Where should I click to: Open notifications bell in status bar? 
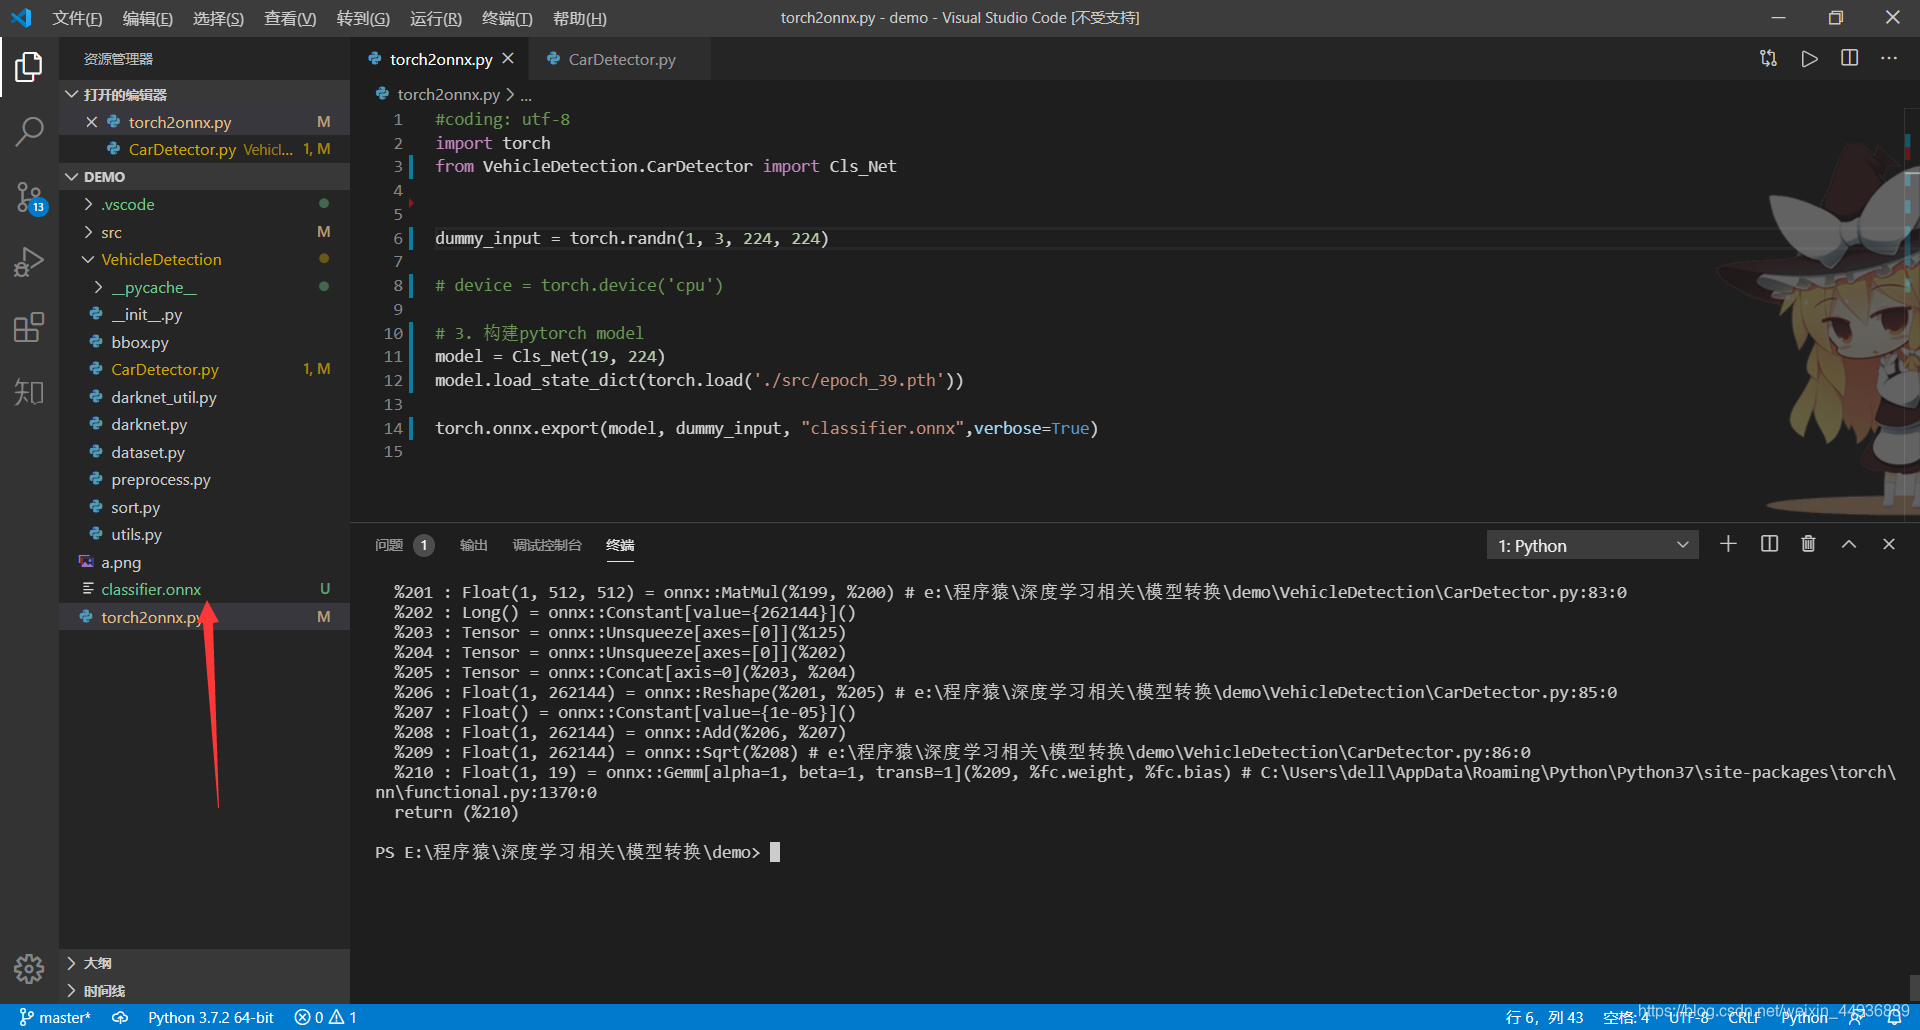click(x=1894, y=1017)
